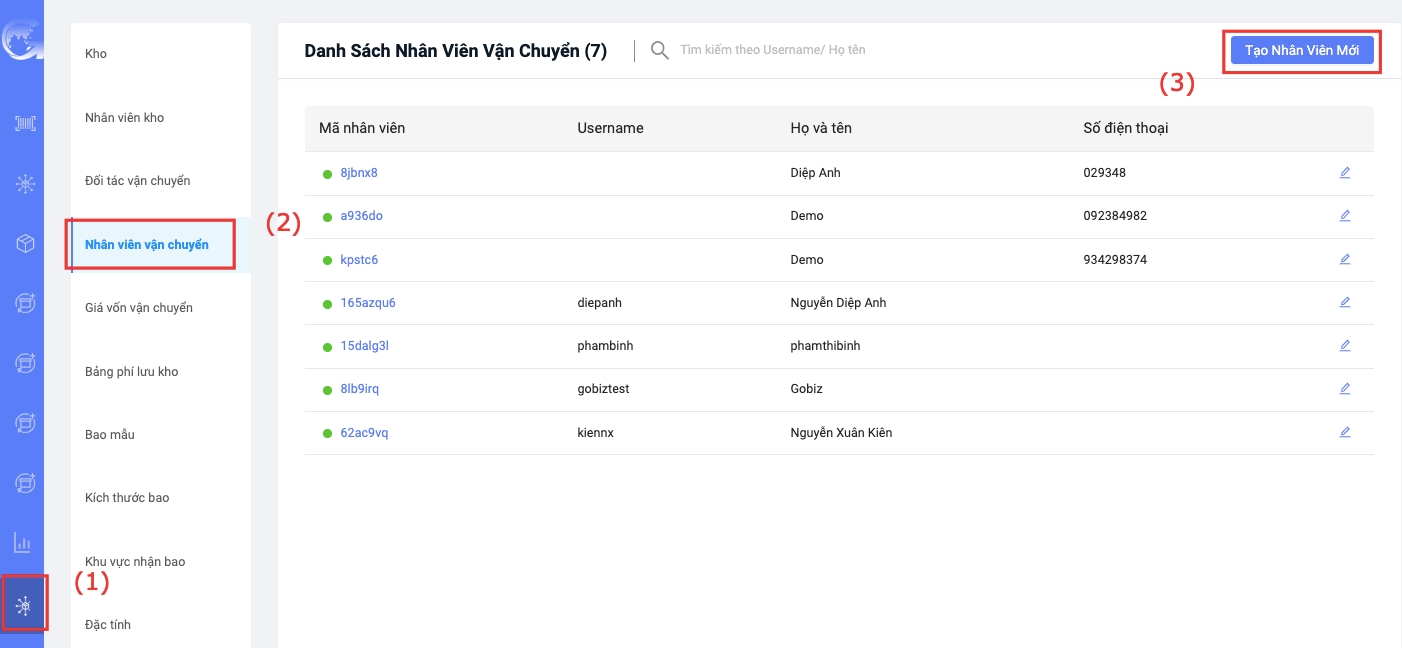Click the barcode scan icon in sidebar
Screen dimensions: 1402x648
[24, 123]
